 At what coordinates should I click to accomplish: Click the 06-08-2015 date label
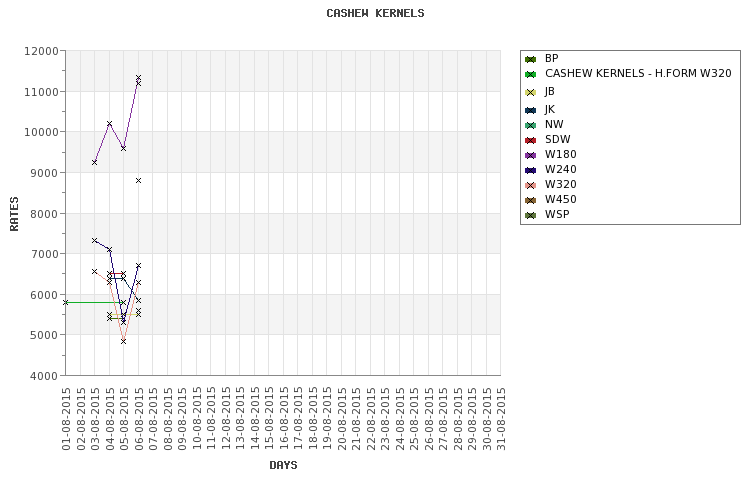(139, 419)
